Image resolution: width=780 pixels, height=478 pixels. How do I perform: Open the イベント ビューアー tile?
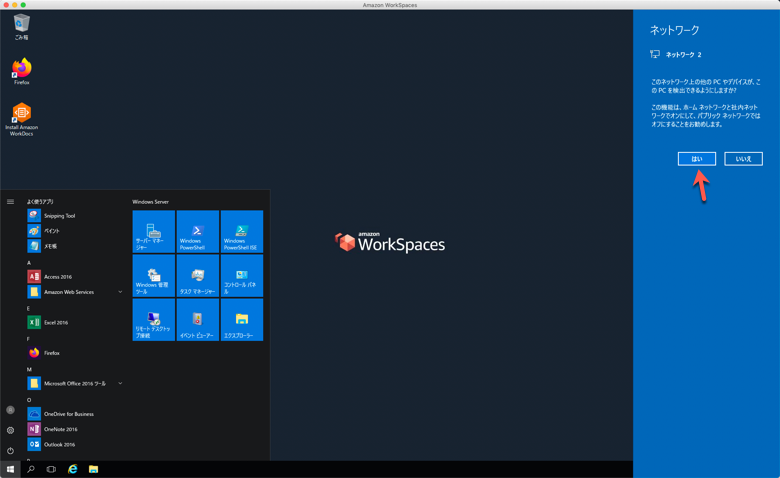[x=197, y=319]
